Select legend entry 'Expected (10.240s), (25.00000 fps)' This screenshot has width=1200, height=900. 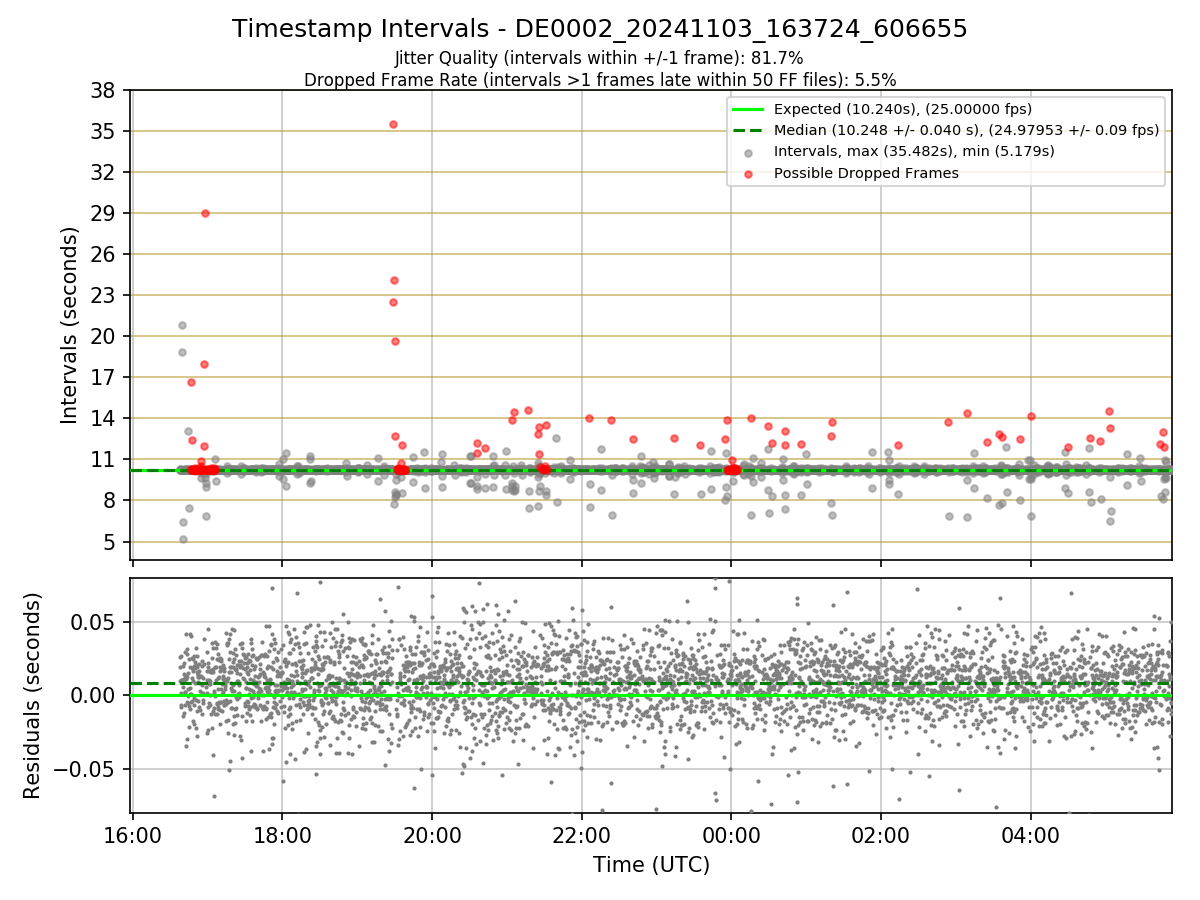tap(904, 109)
